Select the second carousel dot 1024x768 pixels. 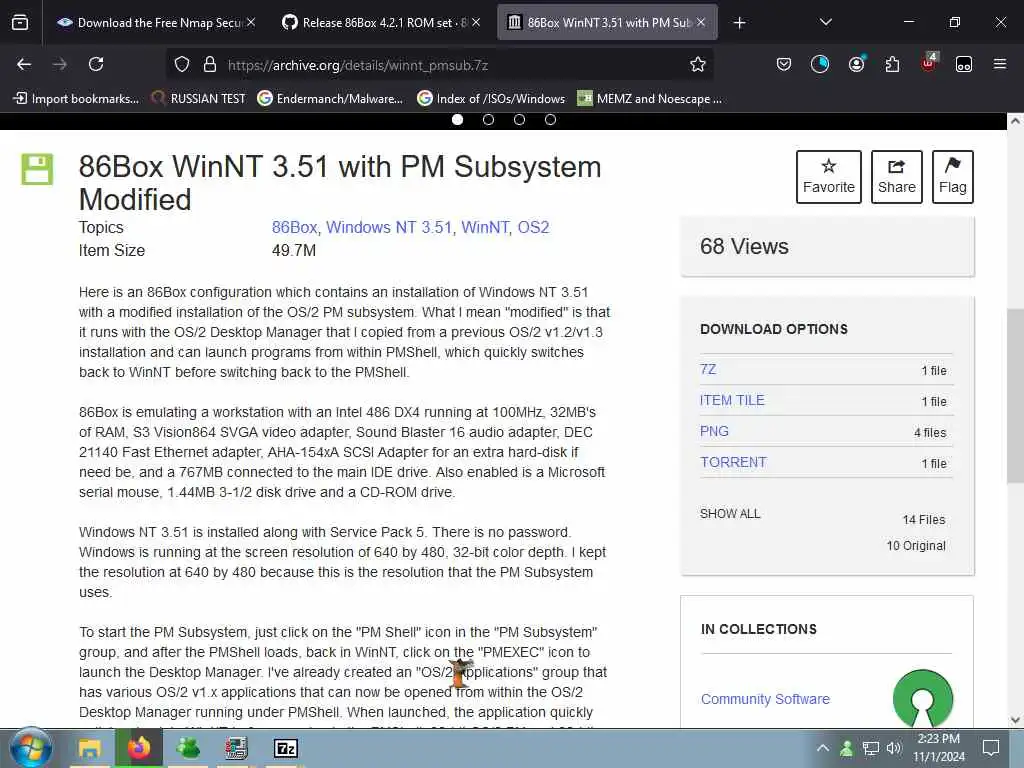pyautogui.click(x=488, y=120)
